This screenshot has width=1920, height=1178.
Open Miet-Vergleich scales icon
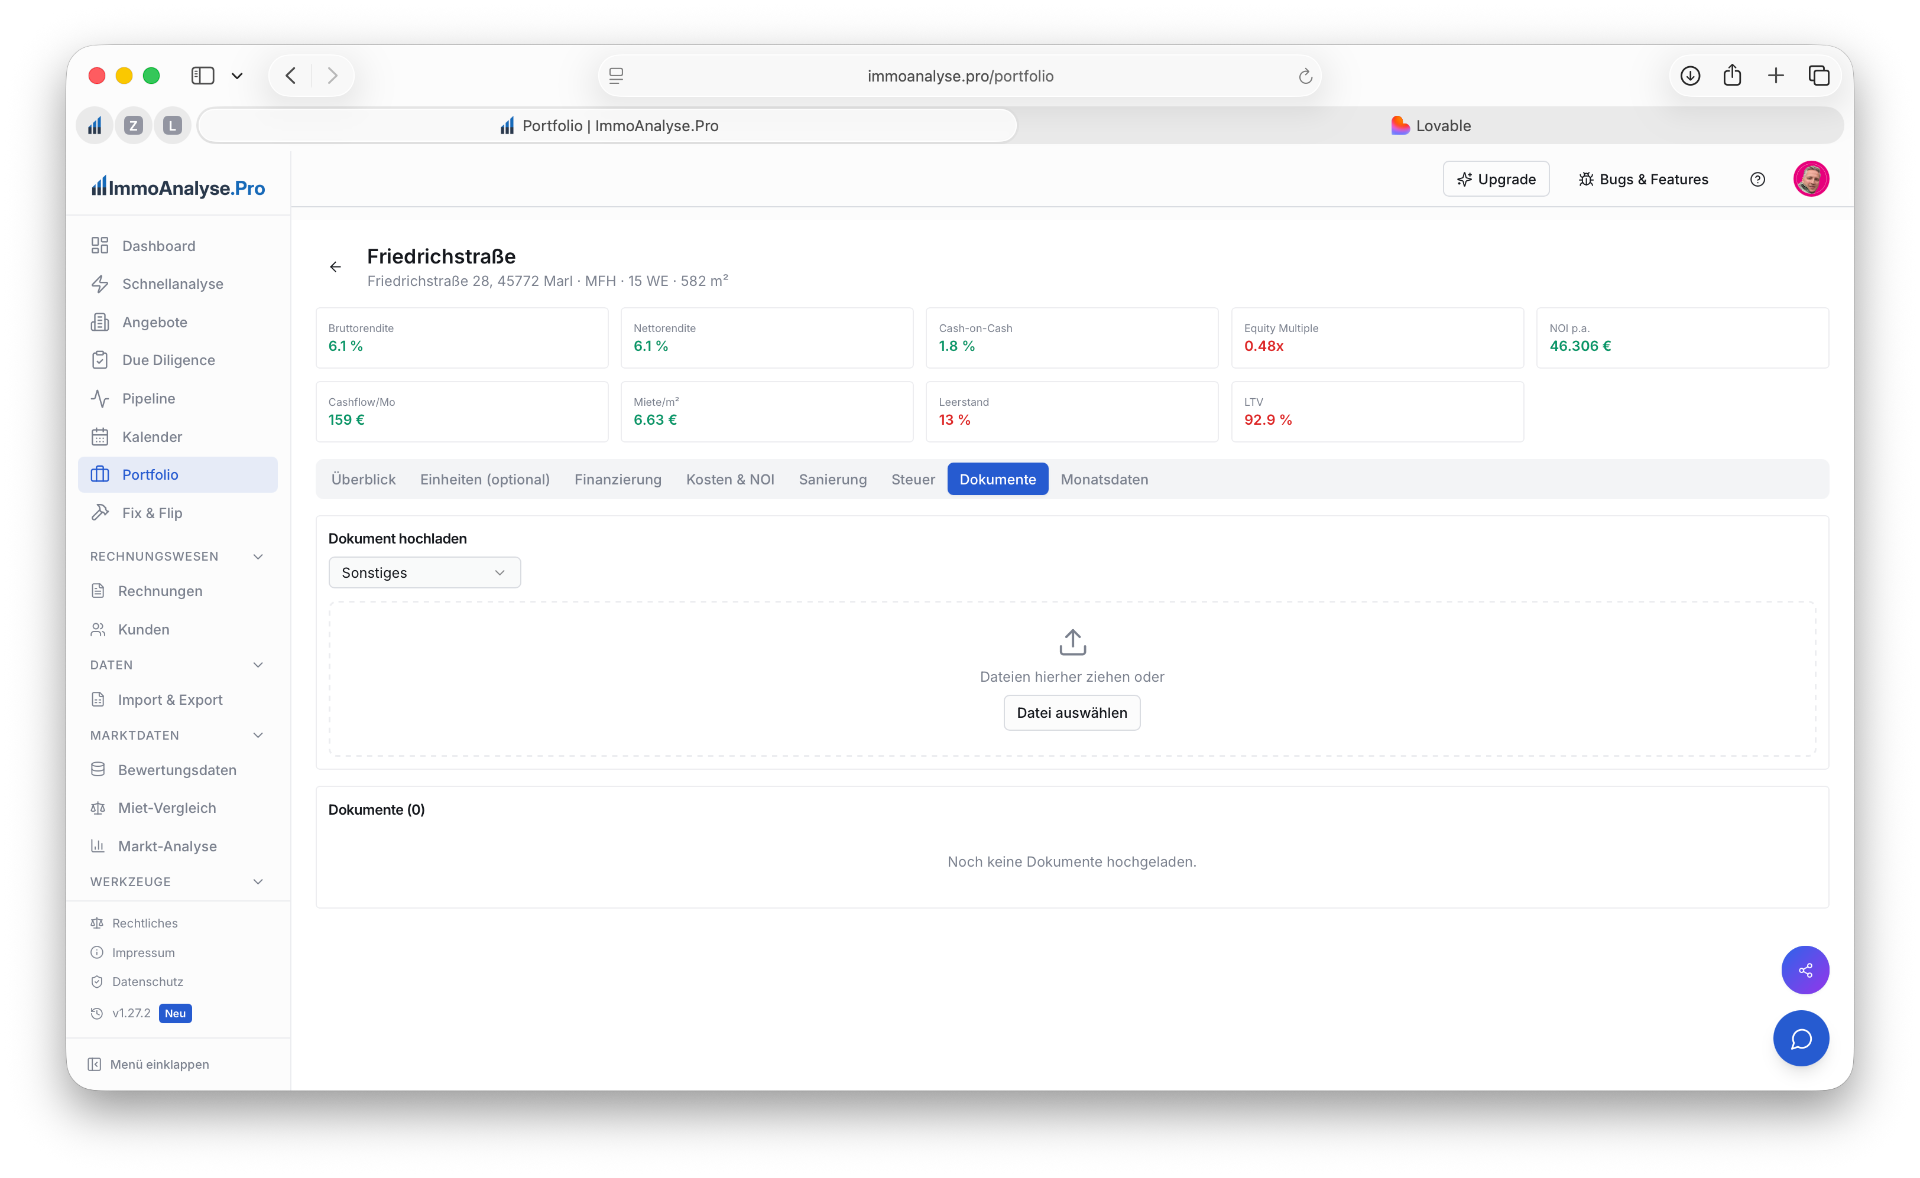98,808
